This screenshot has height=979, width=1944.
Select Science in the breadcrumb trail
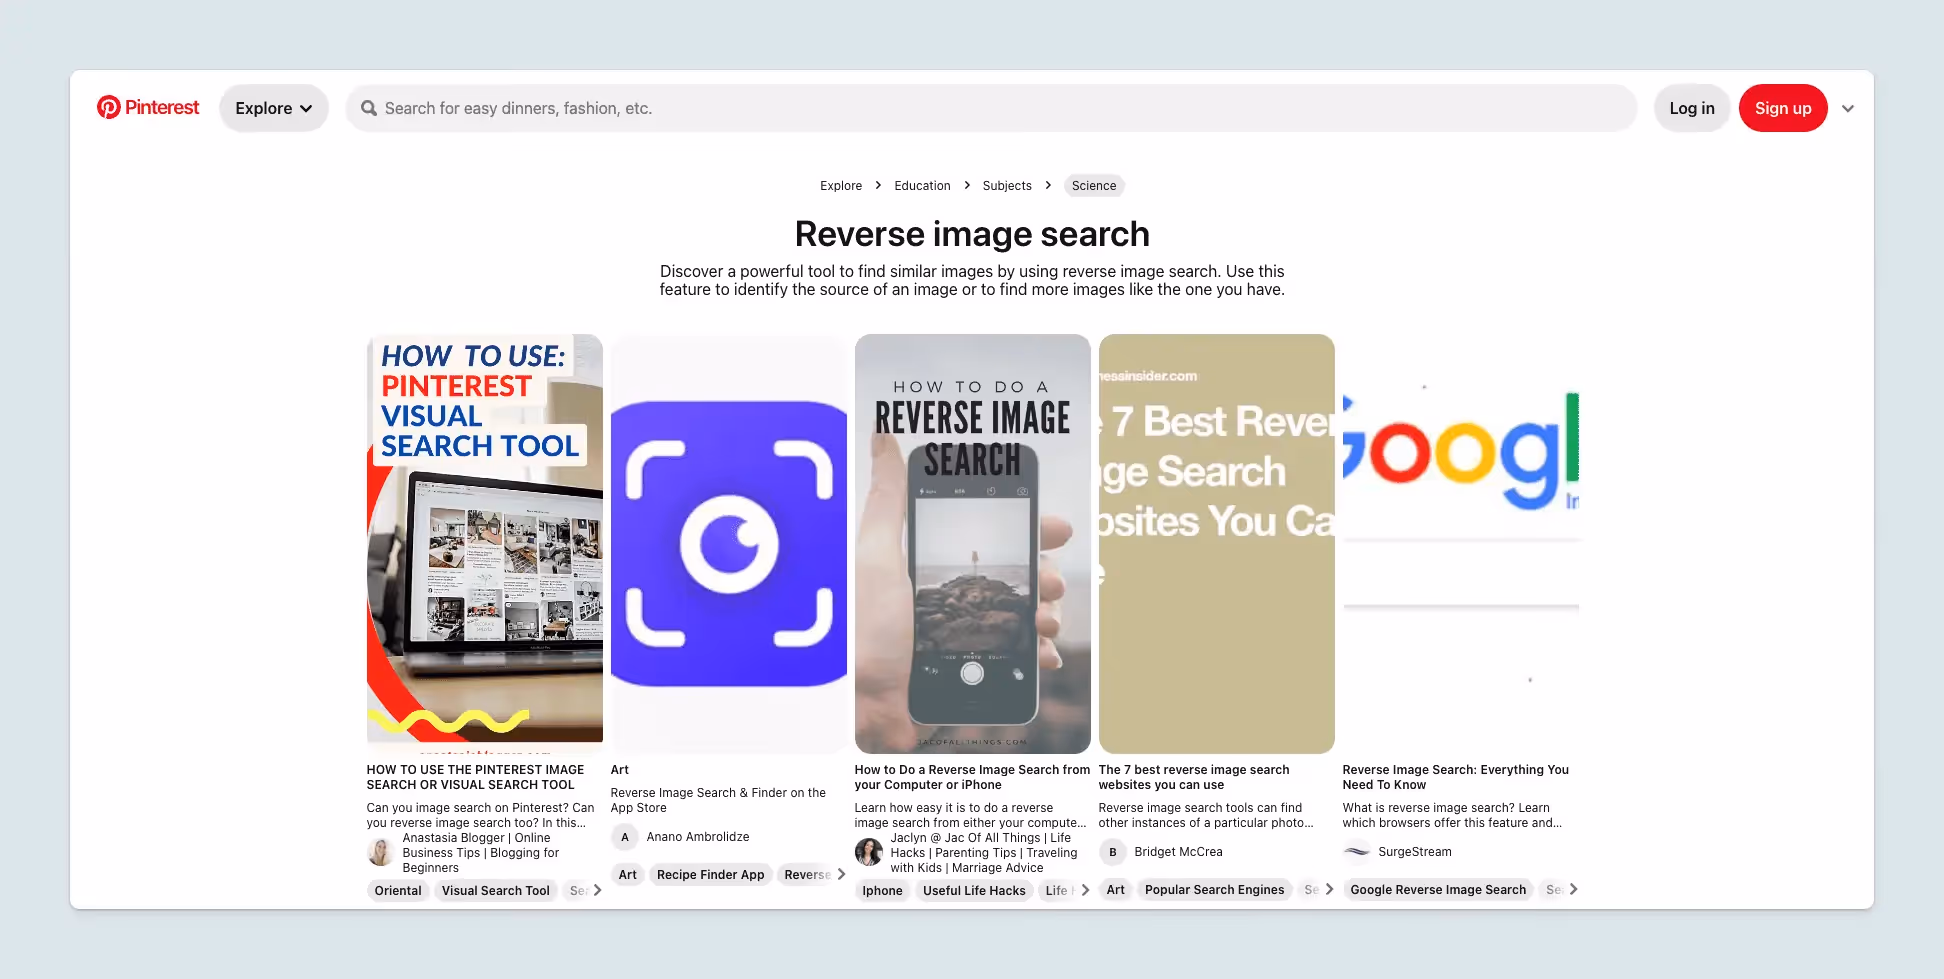point(1093,185)
